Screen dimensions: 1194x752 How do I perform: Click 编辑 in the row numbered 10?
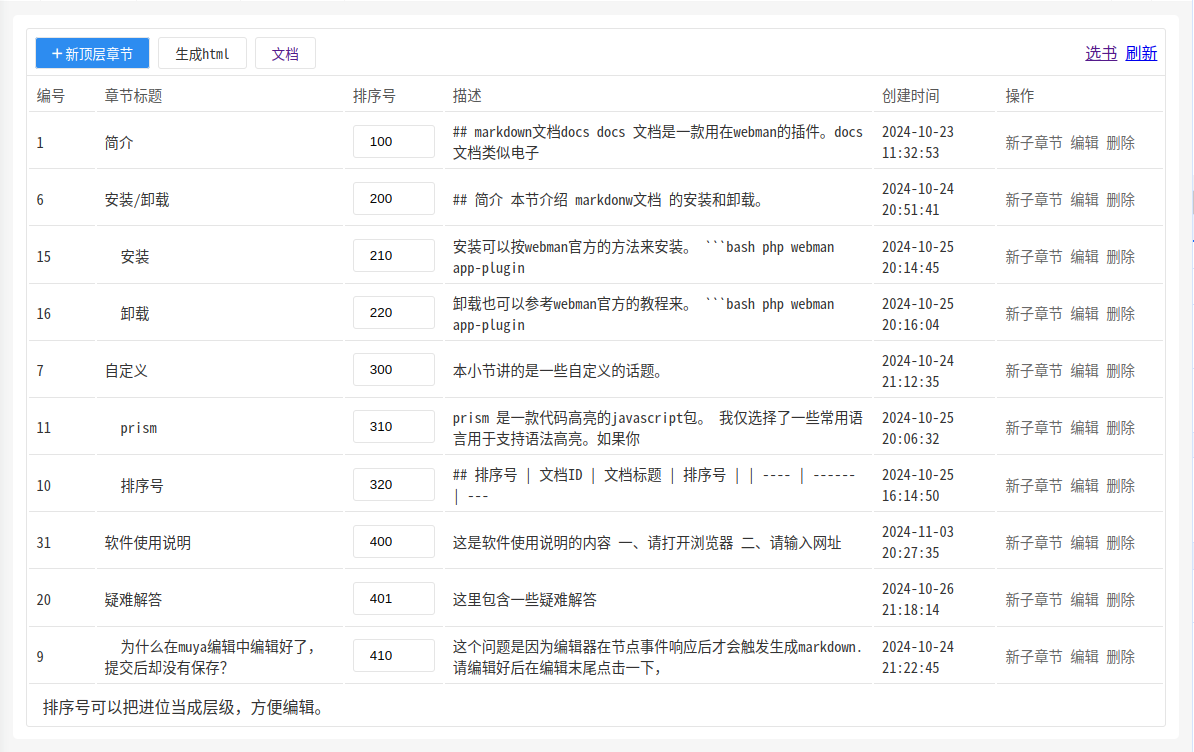point(1084,486)
